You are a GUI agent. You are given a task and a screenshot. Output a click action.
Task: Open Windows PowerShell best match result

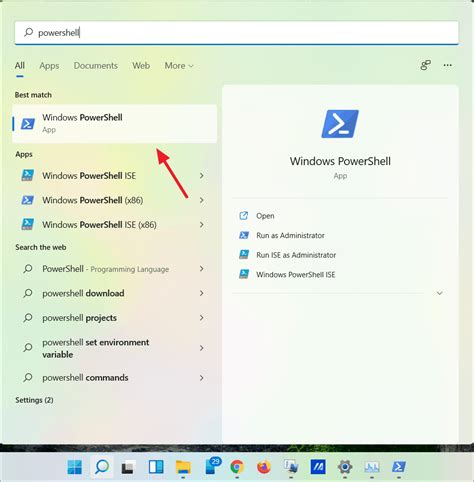click(x=114, y=123)
